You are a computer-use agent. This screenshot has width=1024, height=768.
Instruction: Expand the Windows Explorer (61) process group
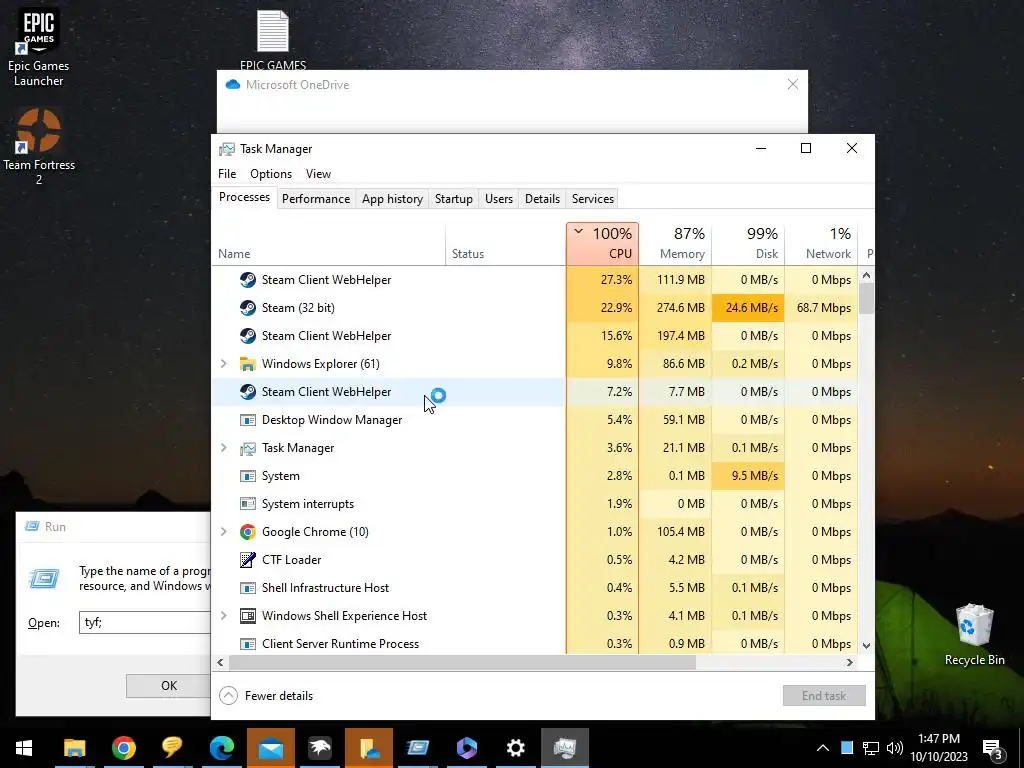(224, 364)
